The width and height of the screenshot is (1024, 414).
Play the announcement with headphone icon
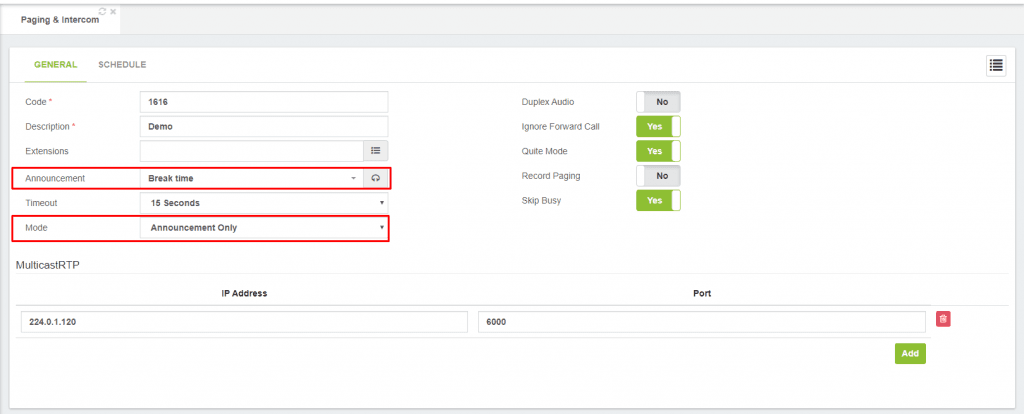pos(376,178)
